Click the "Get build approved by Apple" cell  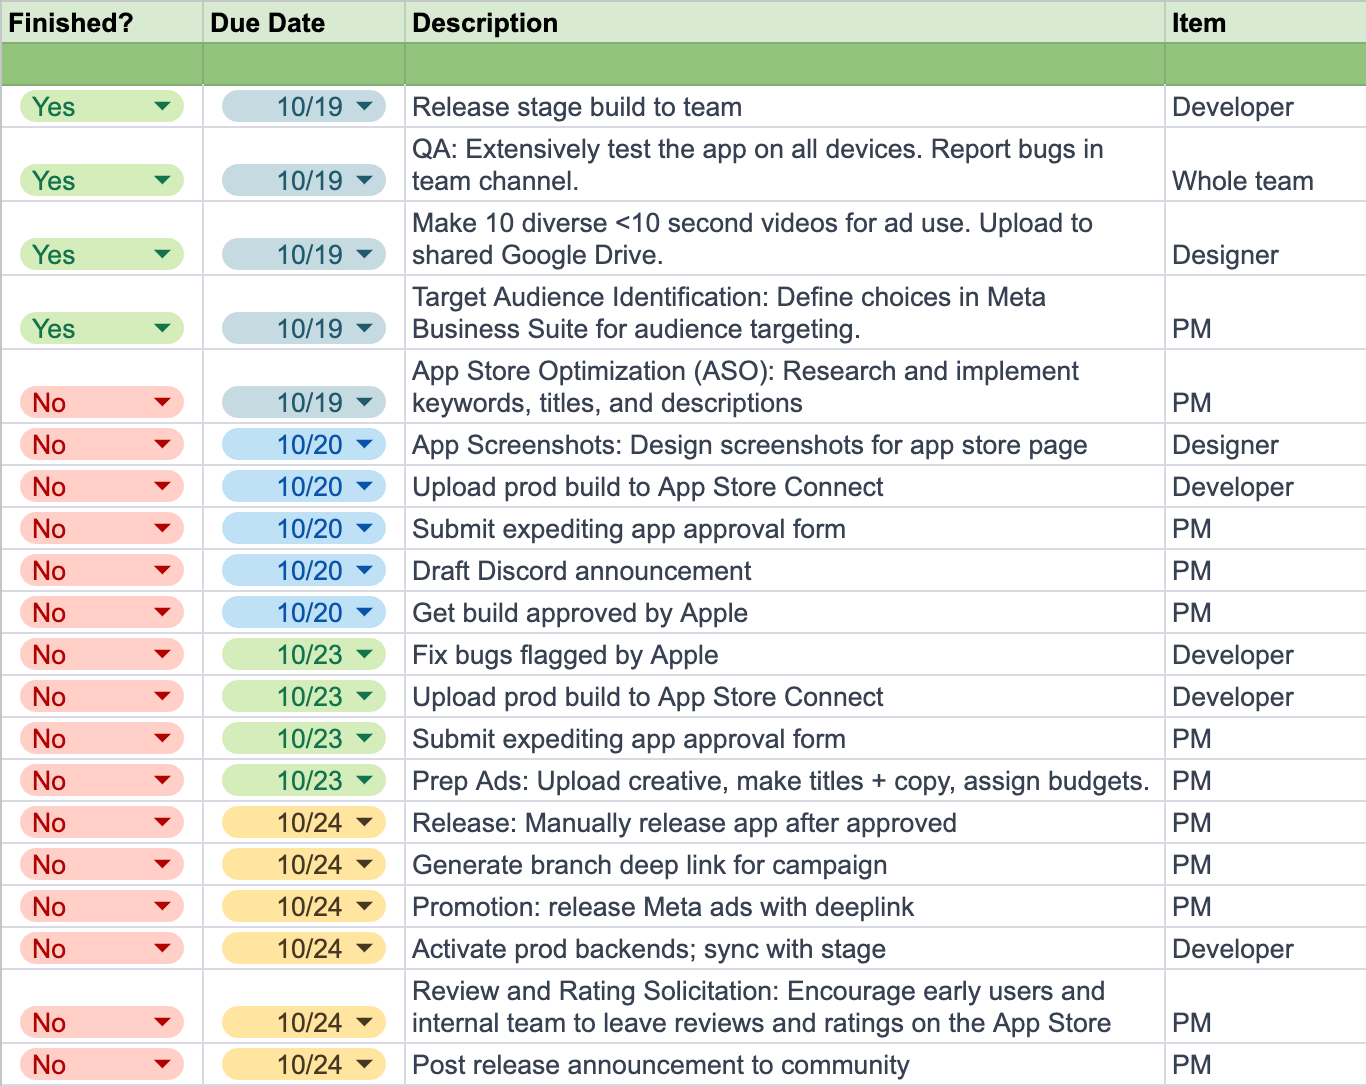[x=785, y=613]
